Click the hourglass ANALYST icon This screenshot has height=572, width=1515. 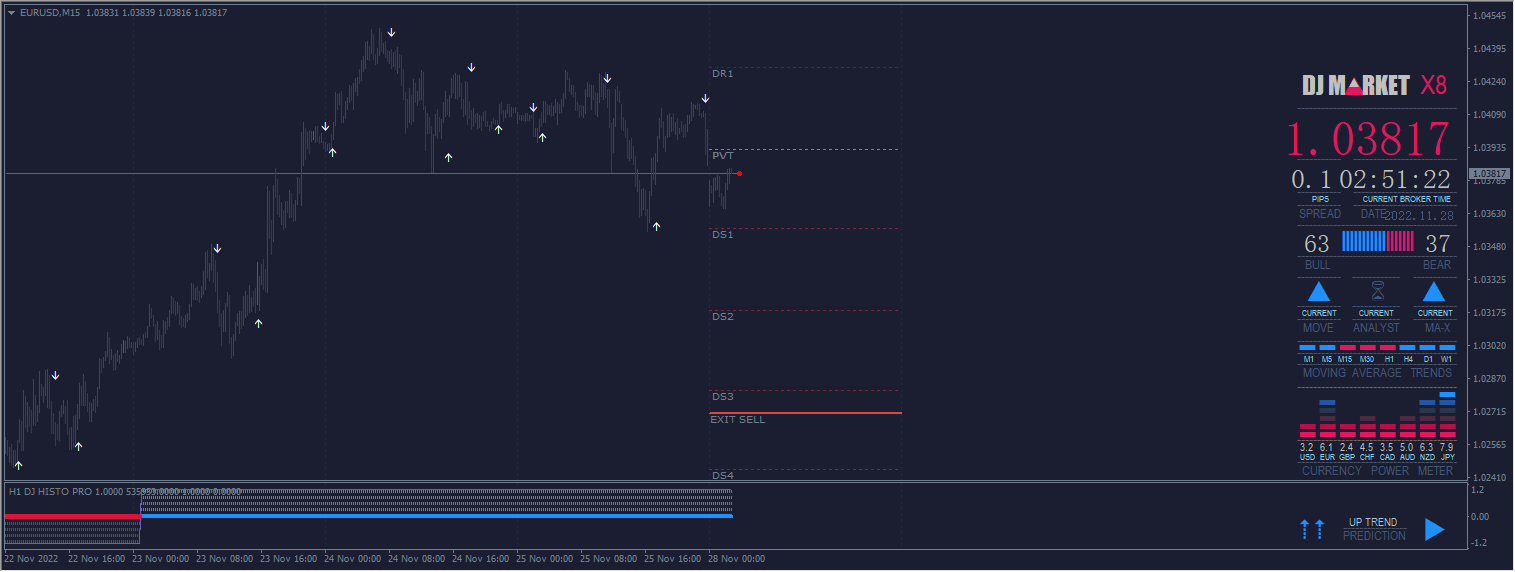click(1376, 291)
